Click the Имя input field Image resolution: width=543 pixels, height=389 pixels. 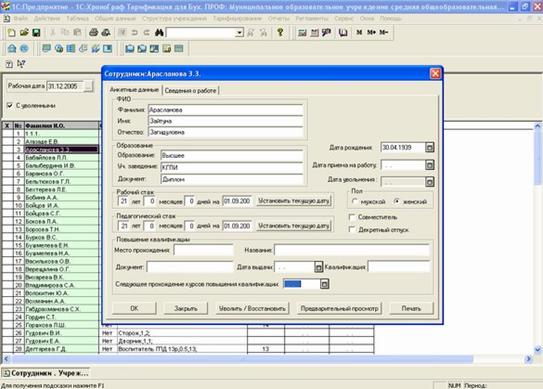click(225, 121)
